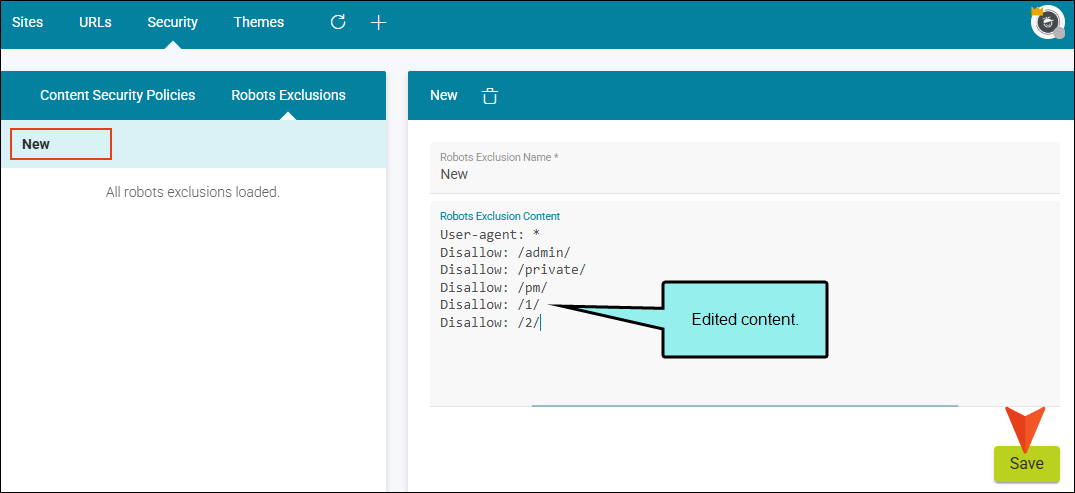The height and width of the screenshot is (493, 1075).
Task: Place cursor after Disallow: /2/ line
Action: click(x=540, y=323)
